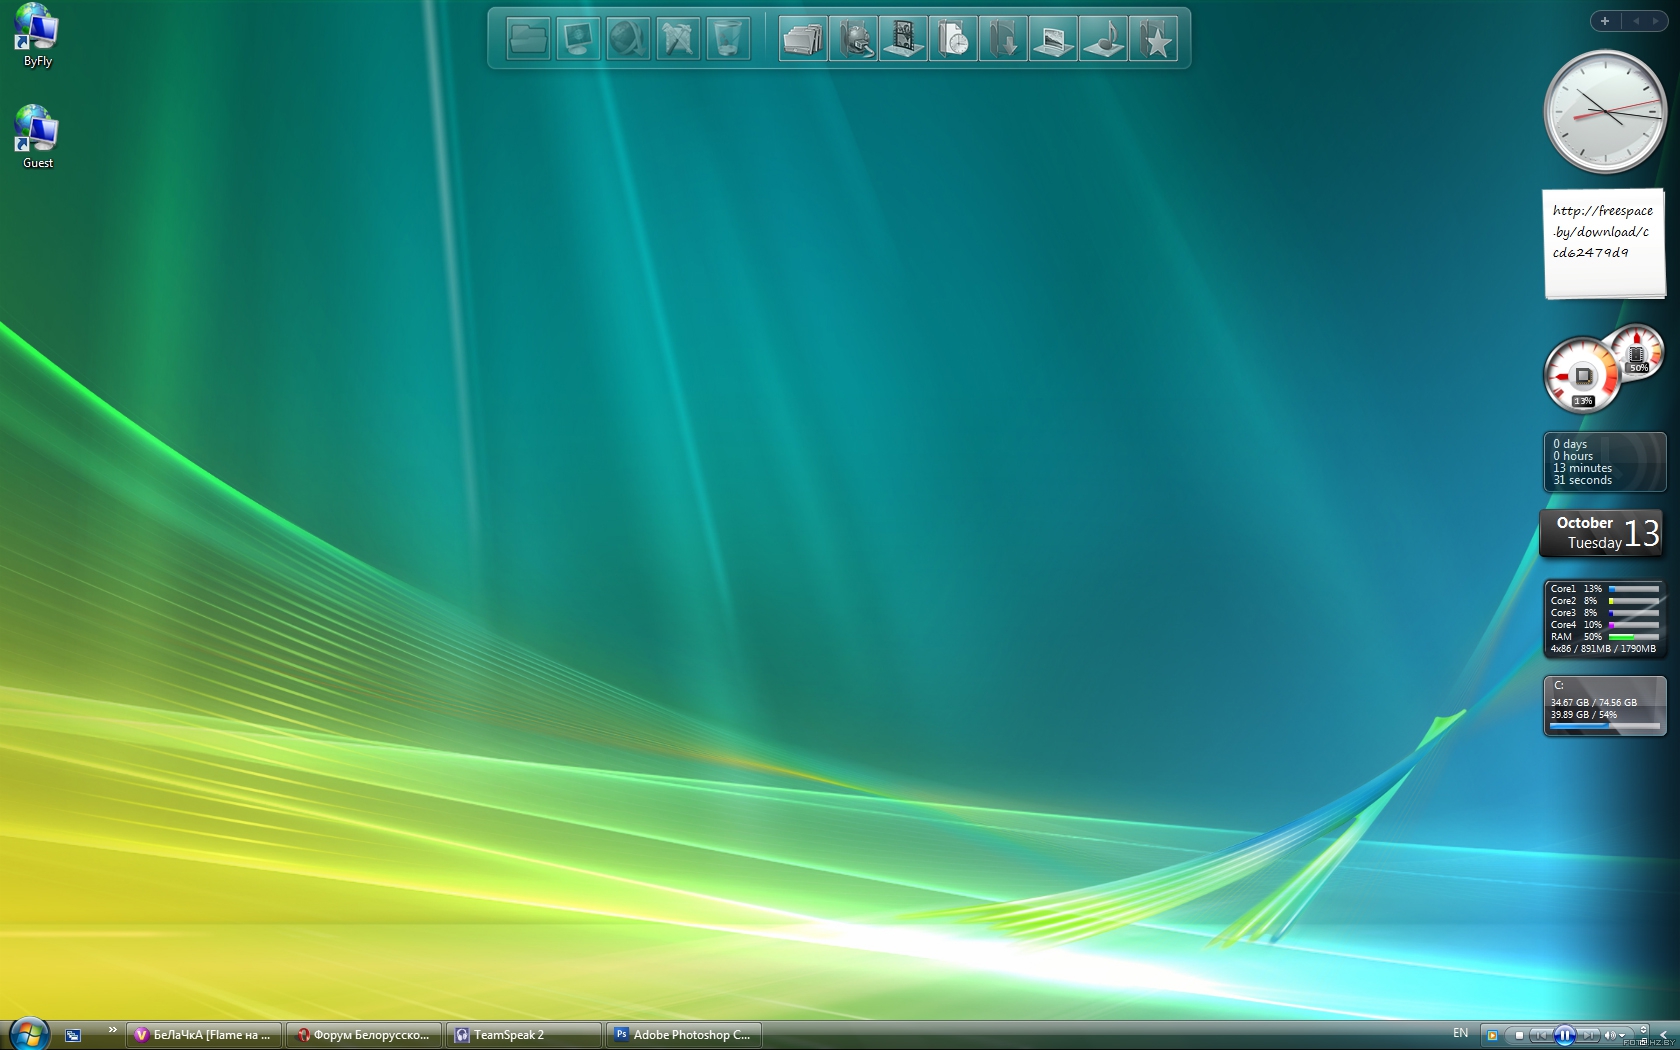Viewport: 1680px width, 1050px height.
Task: Skip to previous track in media toolbar
Action: pos(1541,1035)
